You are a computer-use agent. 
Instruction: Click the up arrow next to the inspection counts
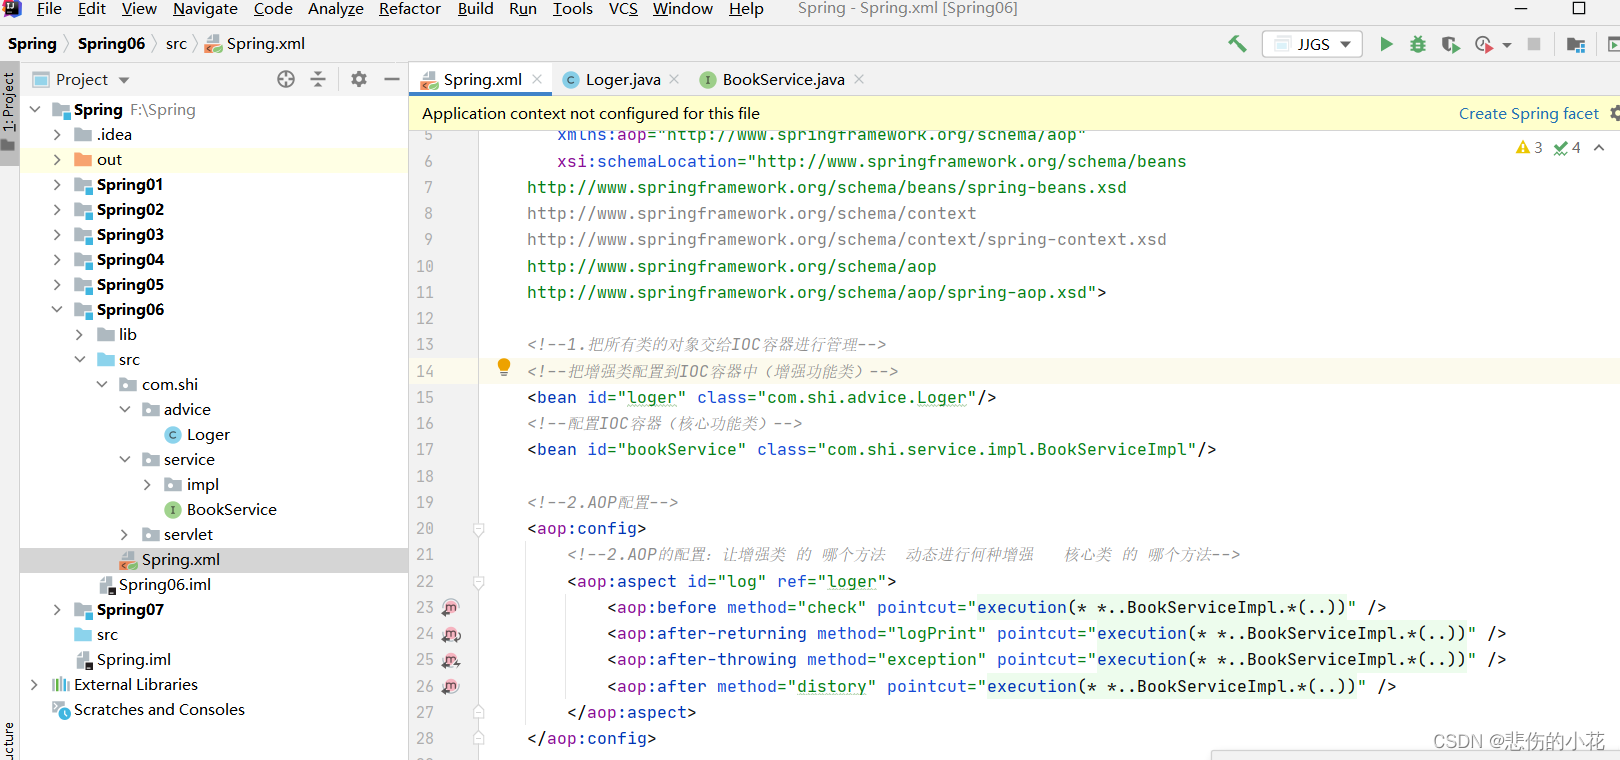tap(1599, 148)
